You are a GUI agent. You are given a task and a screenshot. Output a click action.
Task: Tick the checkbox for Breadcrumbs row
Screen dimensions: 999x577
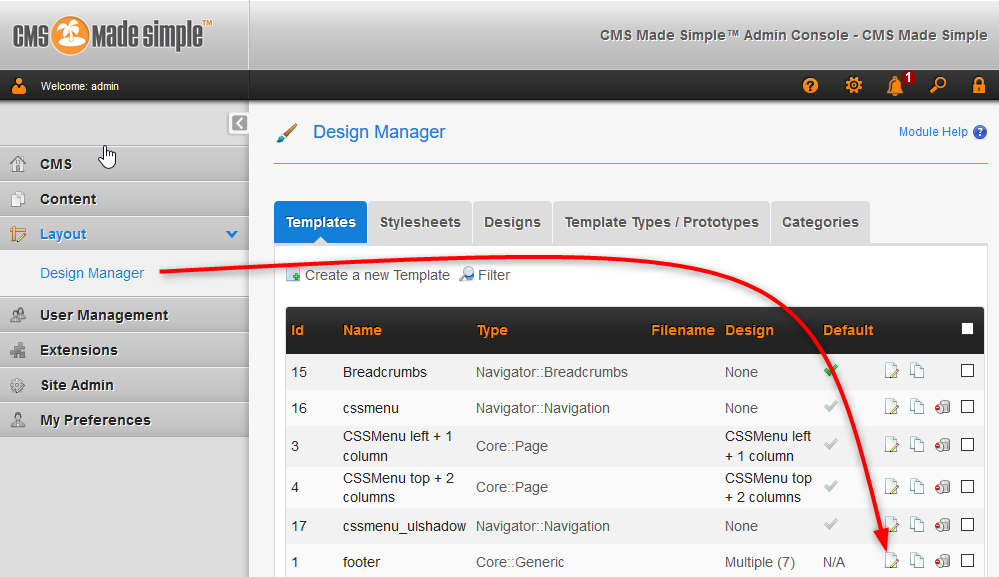click(x=967, y=371)
